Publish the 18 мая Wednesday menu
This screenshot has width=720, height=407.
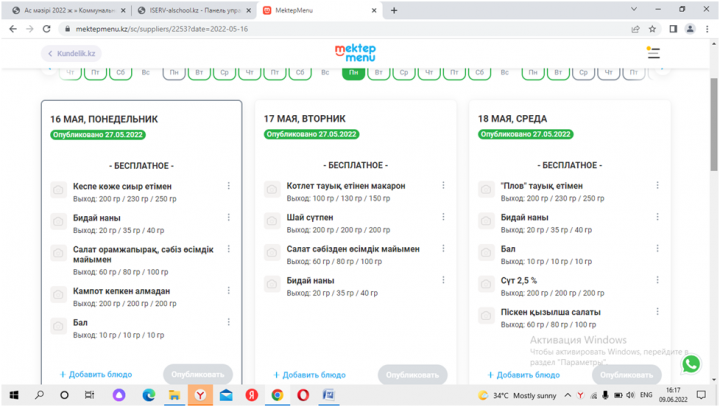[626, 375]
